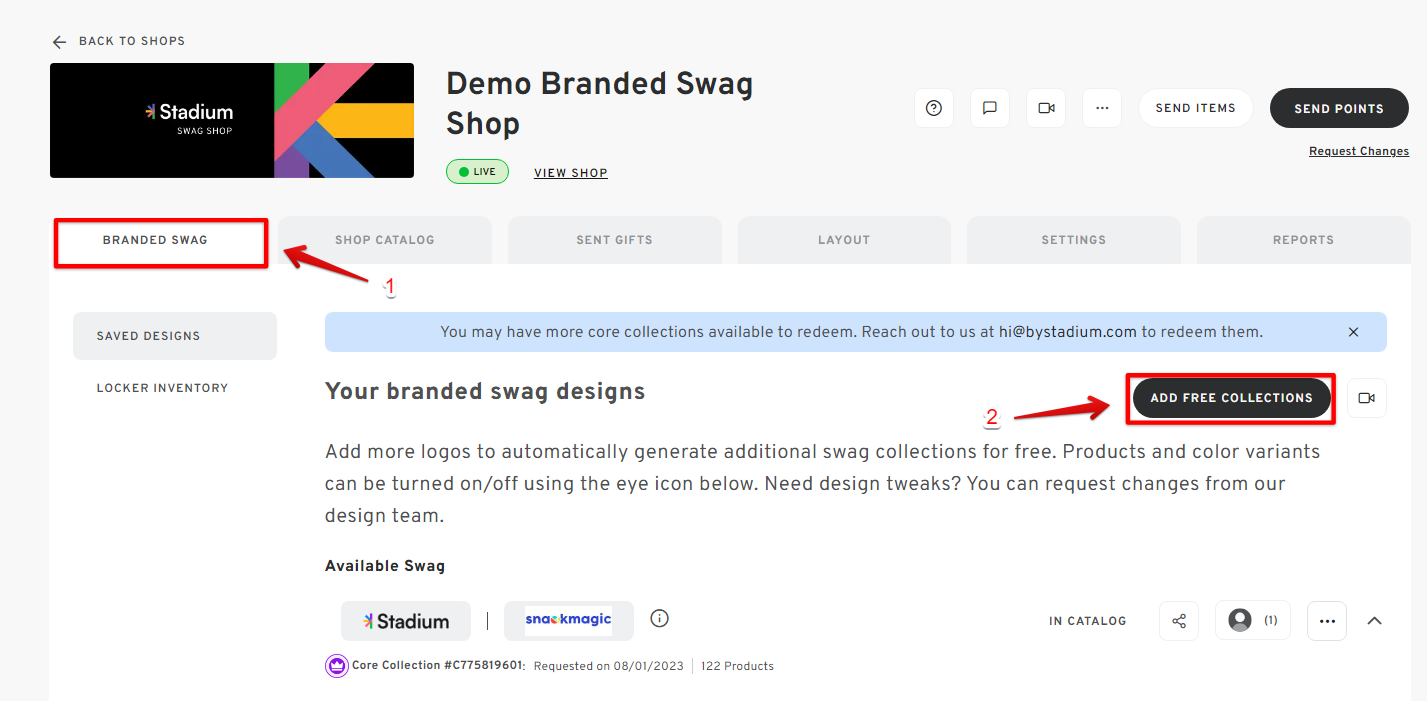
Task: Open the user avatar (1) button
Action: click(1253, 621)
